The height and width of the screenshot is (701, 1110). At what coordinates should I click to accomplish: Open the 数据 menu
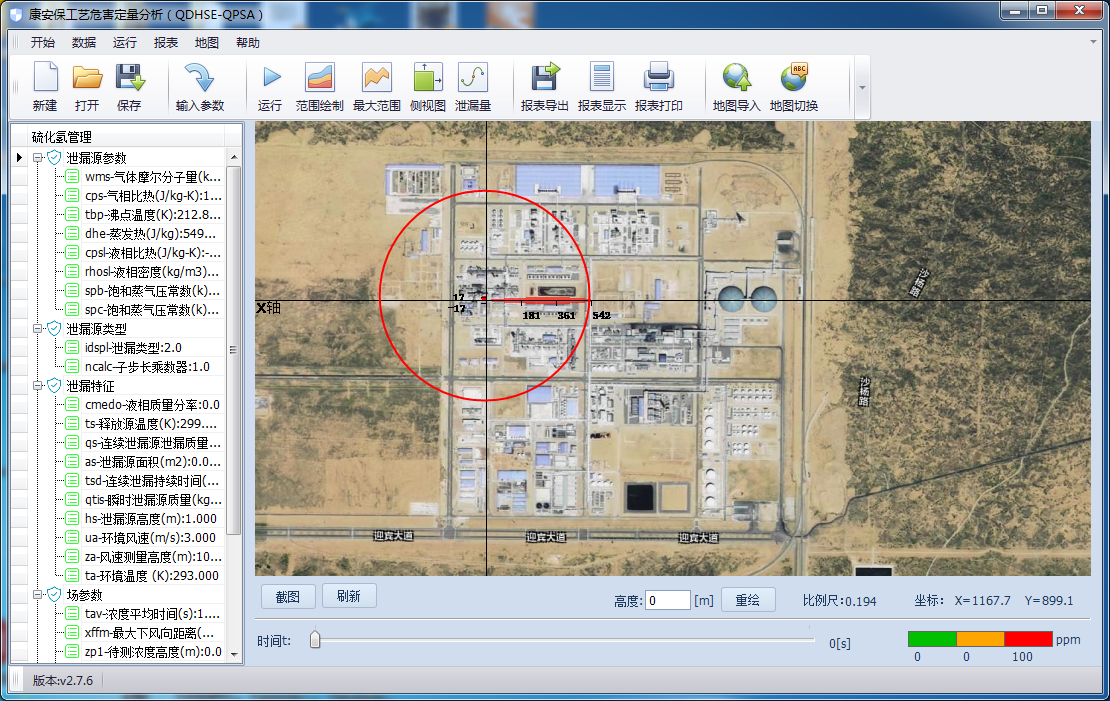point(84,43)
